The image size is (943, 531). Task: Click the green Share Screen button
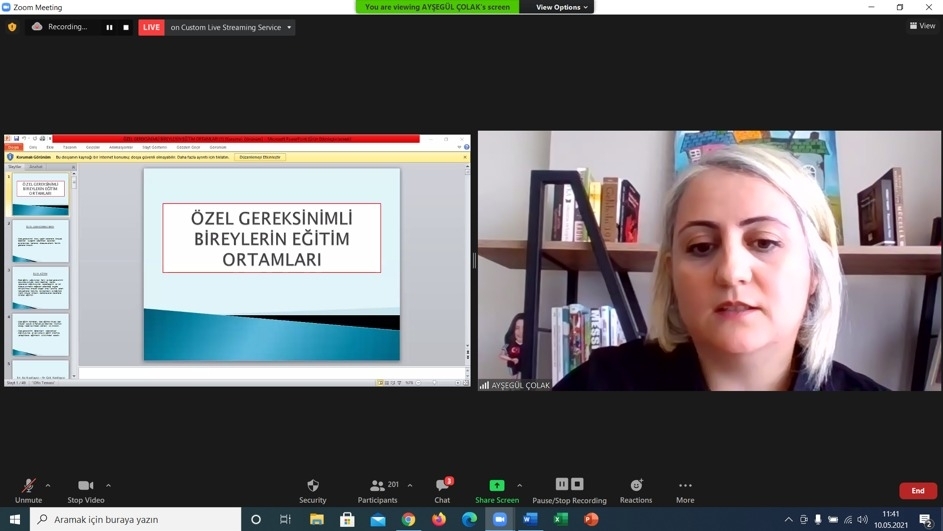[497, 491]
